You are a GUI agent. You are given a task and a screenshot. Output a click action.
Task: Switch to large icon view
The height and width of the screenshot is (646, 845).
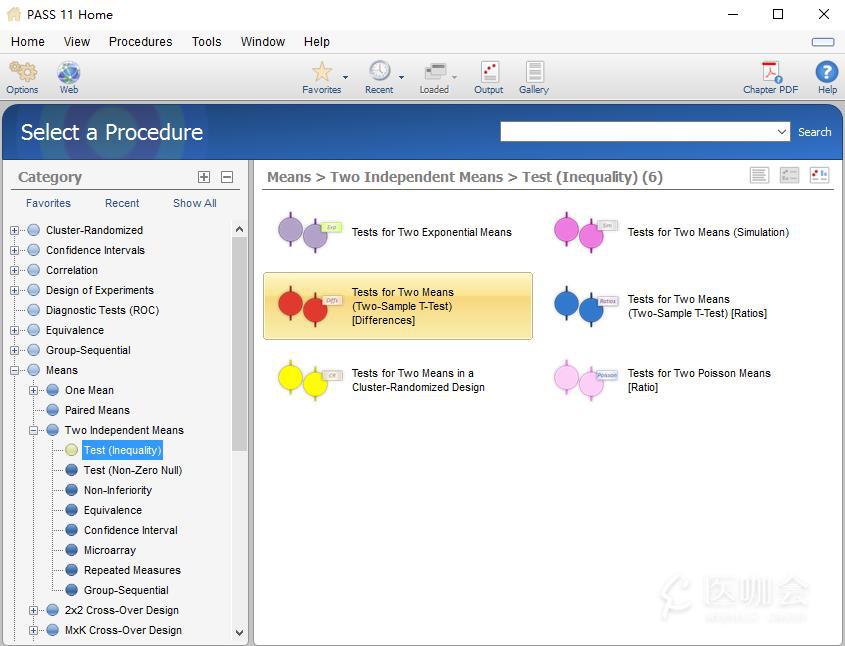pyautogui.click(x=820, y=175)
